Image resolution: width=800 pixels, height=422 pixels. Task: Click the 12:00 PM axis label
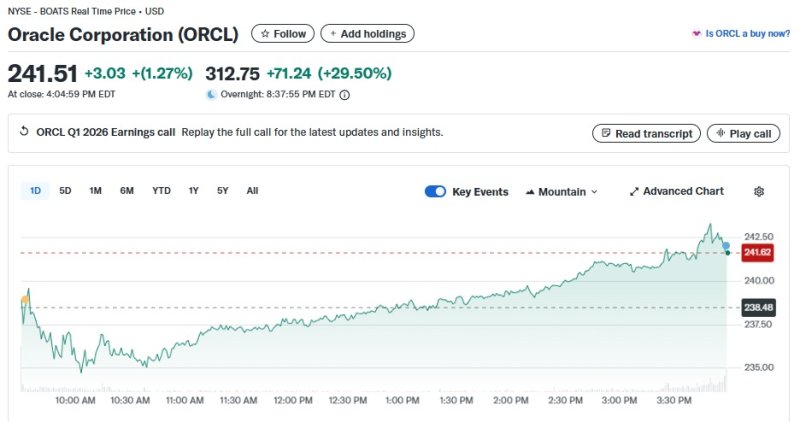coord(293,401)
